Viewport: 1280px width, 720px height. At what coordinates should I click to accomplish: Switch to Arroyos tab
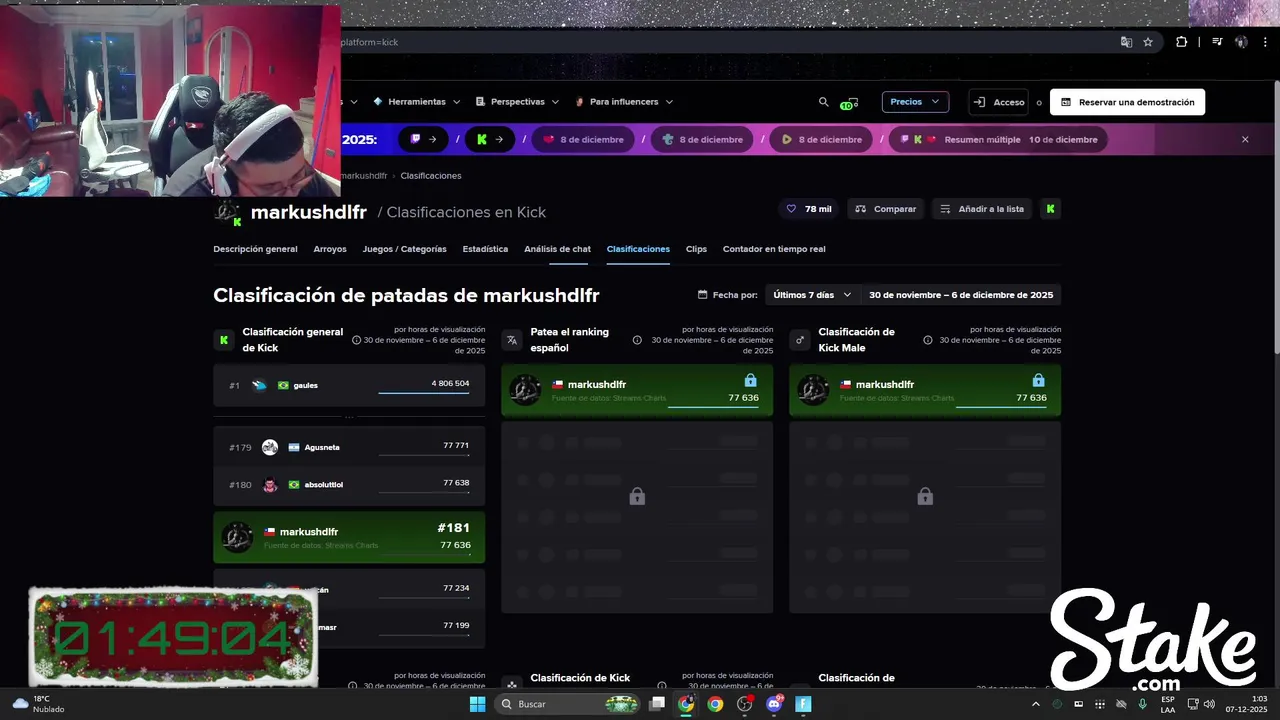(x=330, y=249)
